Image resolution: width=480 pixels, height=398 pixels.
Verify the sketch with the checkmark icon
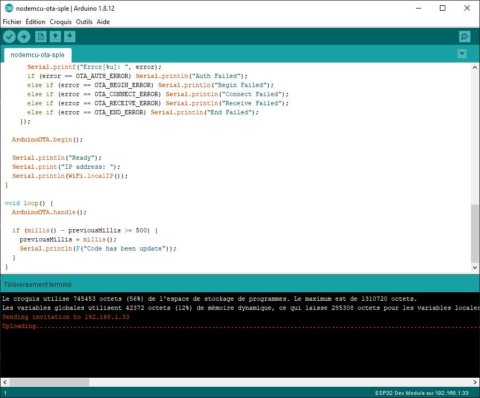(x=9, y=37)
